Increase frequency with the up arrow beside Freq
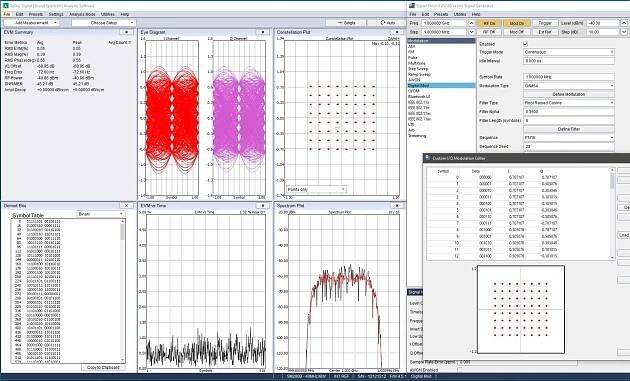 [x=471, y=23]
